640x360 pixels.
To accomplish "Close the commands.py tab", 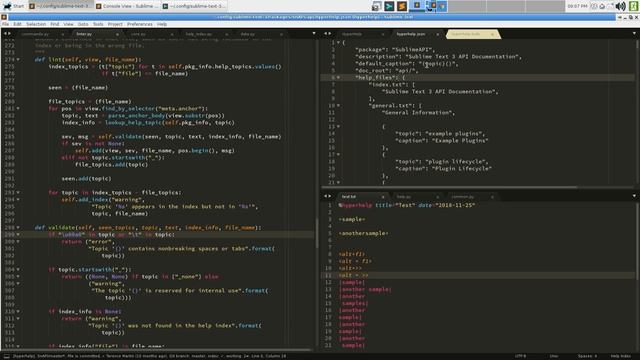I will 62,34.
